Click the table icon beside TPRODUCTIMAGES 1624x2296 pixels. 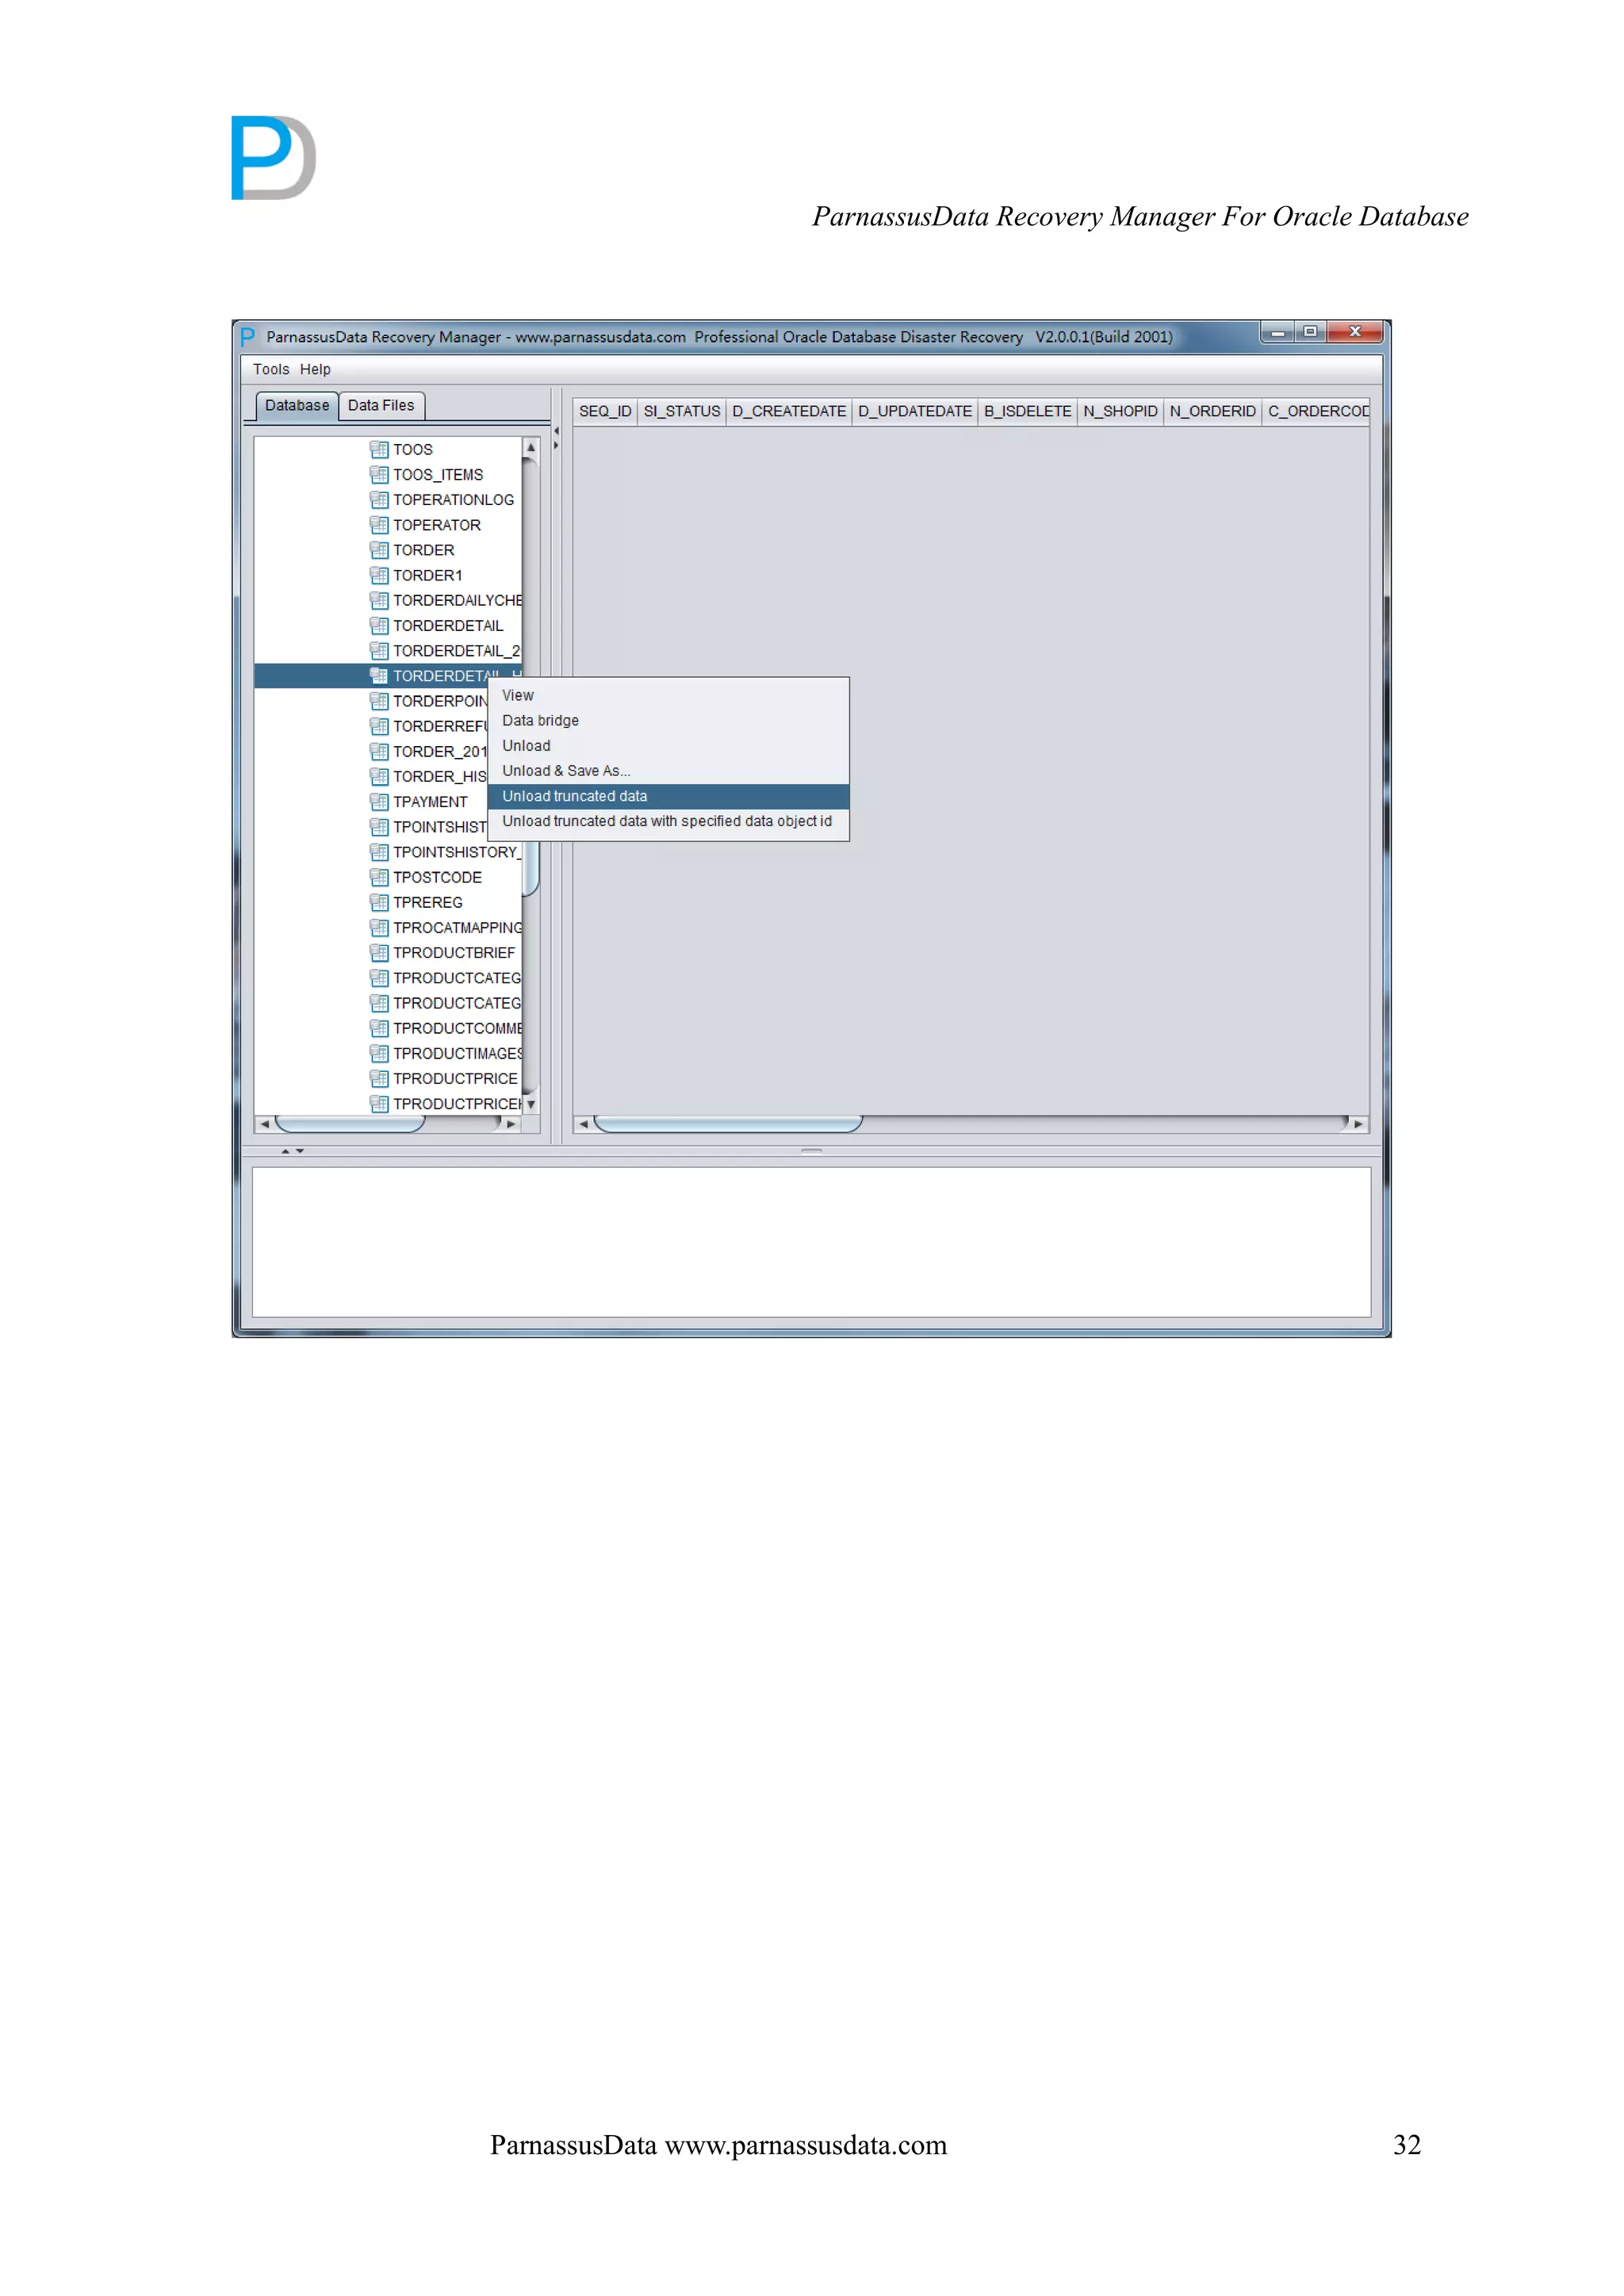[x=379, y=1053]
